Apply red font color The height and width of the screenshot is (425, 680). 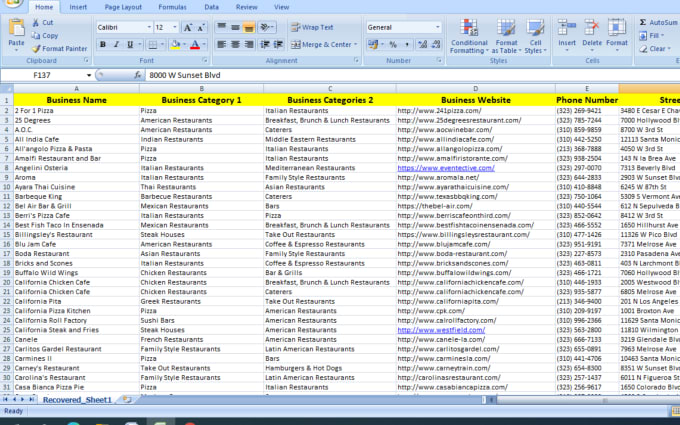click(x=195, y=44)
